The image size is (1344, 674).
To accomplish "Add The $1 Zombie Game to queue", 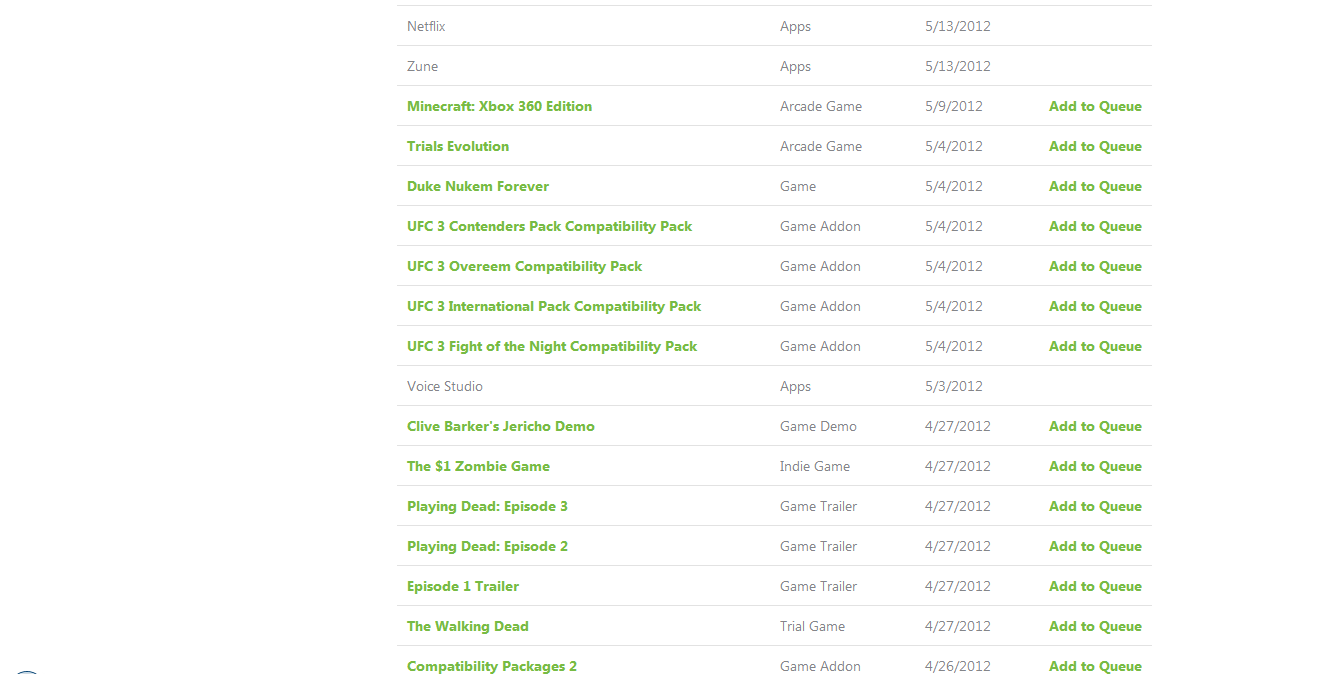I will pyautogui.click(x=1095, y=466).
